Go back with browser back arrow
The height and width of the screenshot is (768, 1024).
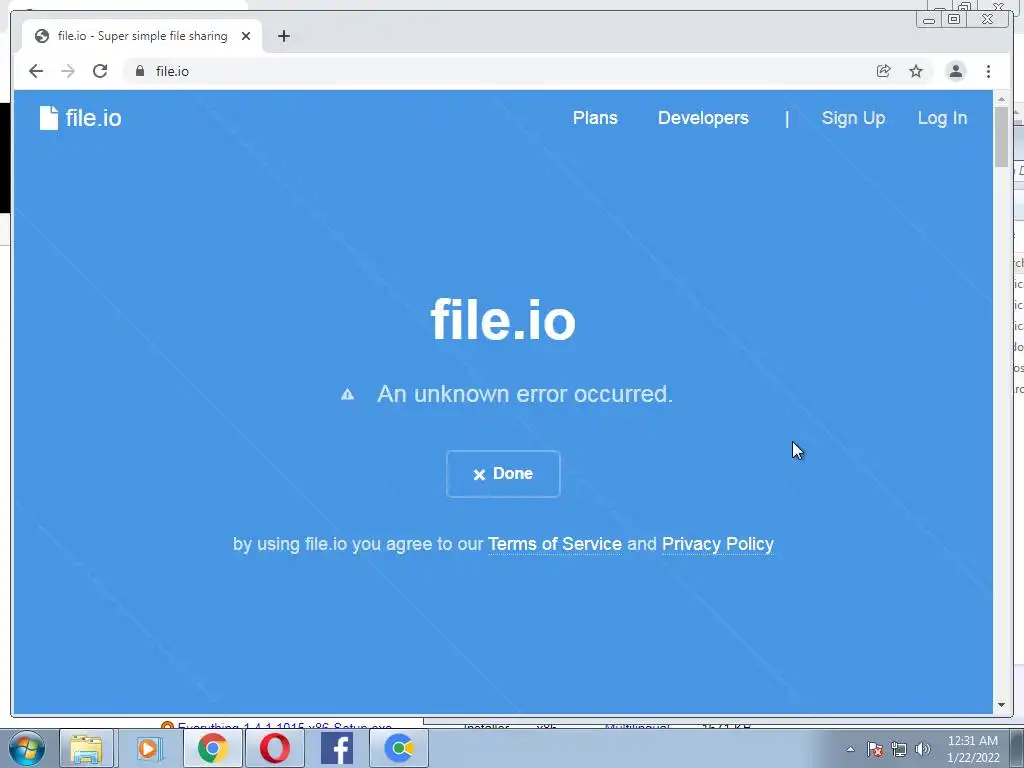point(36,71)
